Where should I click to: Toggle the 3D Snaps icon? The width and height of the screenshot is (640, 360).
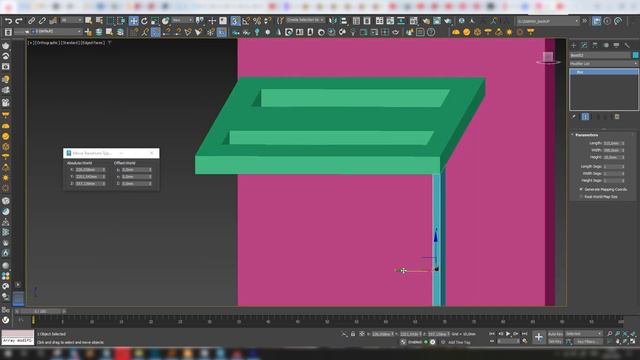236,20
